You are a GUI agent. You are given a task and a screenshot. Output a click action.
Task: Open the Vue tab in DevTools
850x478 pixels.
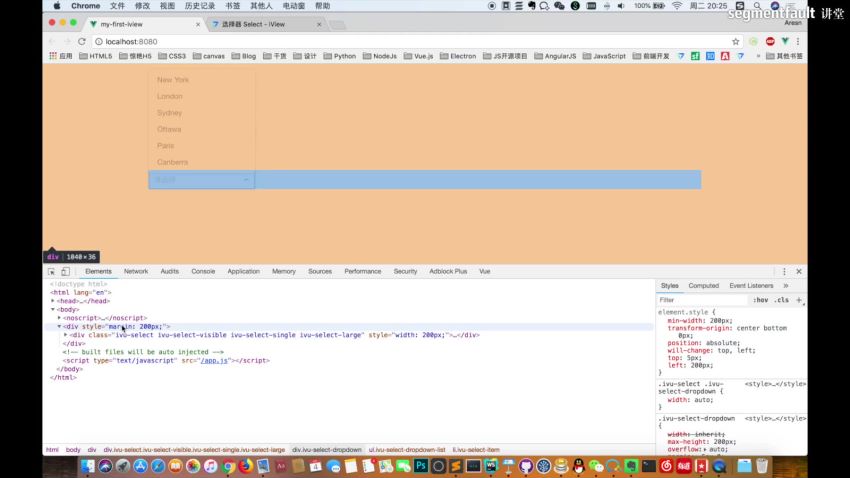click(x=485, y=272)
